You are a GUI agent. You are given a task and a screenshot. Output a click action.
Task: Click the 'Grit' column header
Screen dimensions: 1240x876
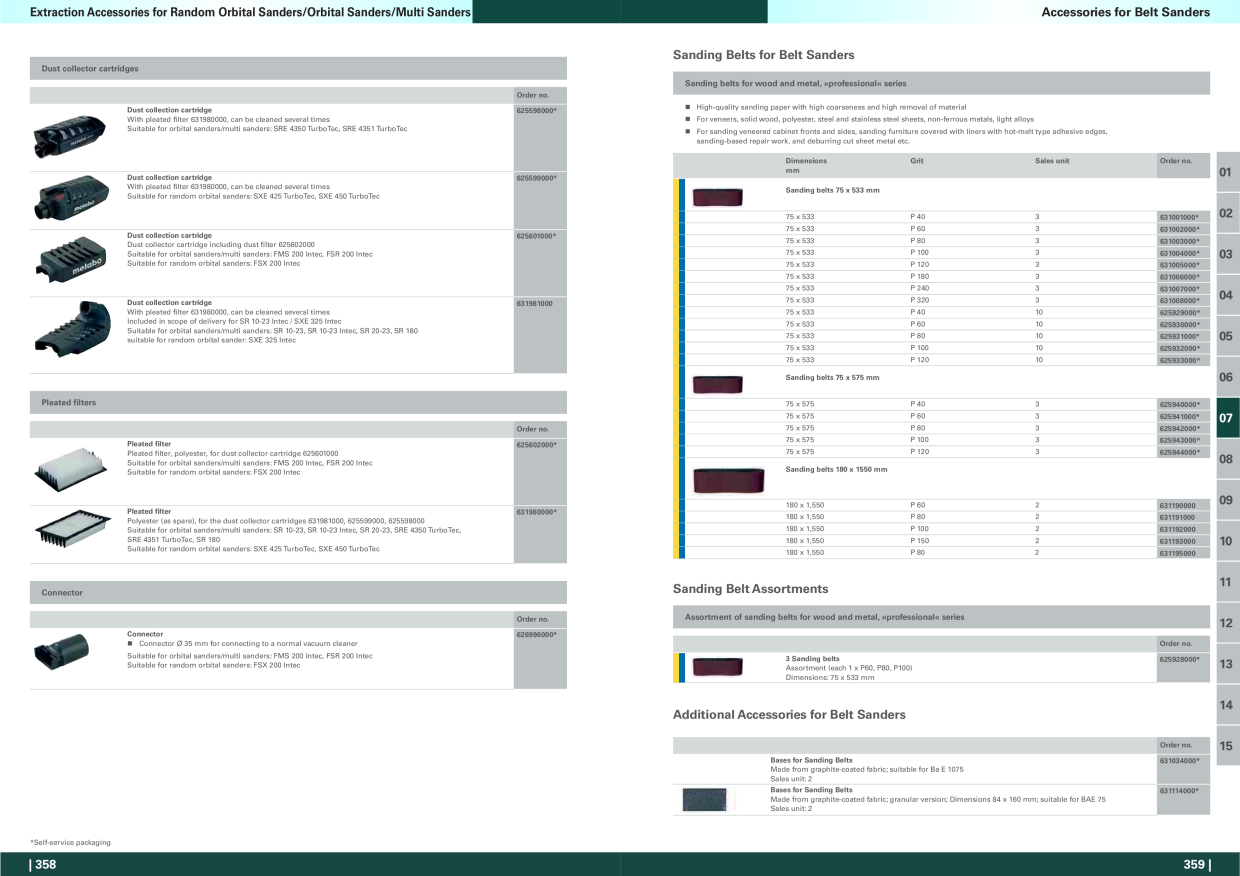917,161
